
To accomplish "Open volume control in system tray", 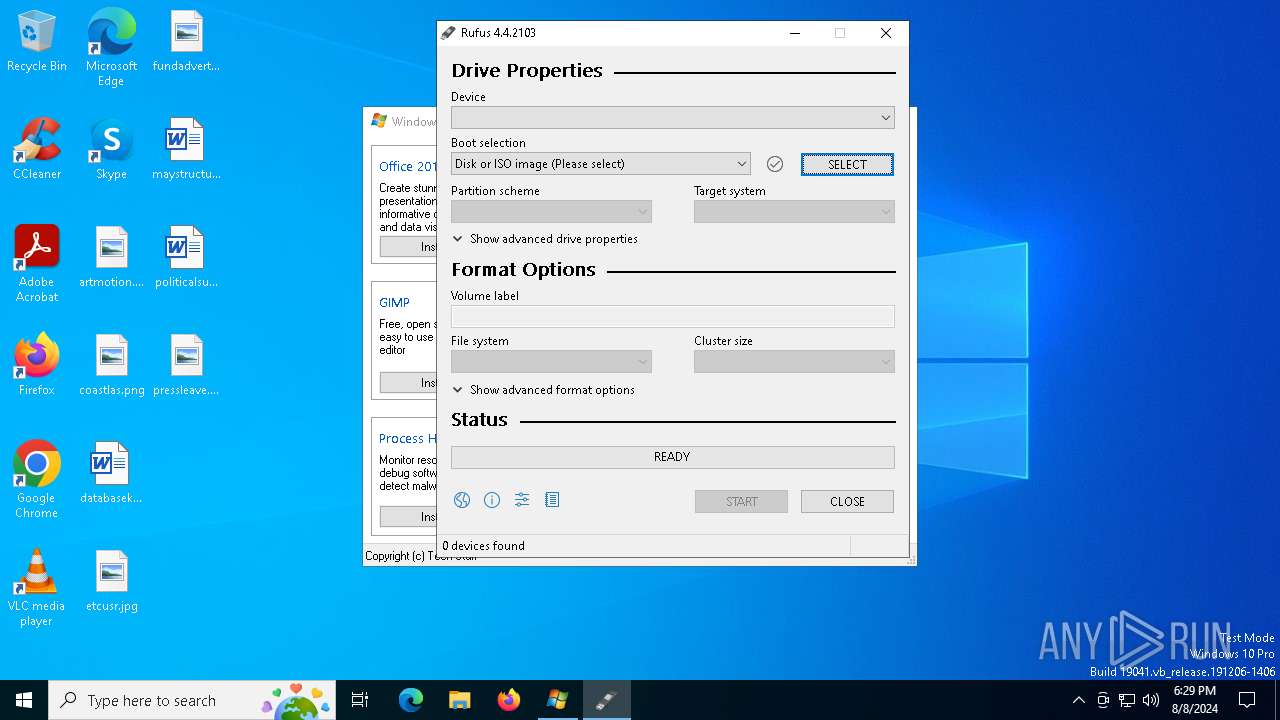I will [1151, 700].
